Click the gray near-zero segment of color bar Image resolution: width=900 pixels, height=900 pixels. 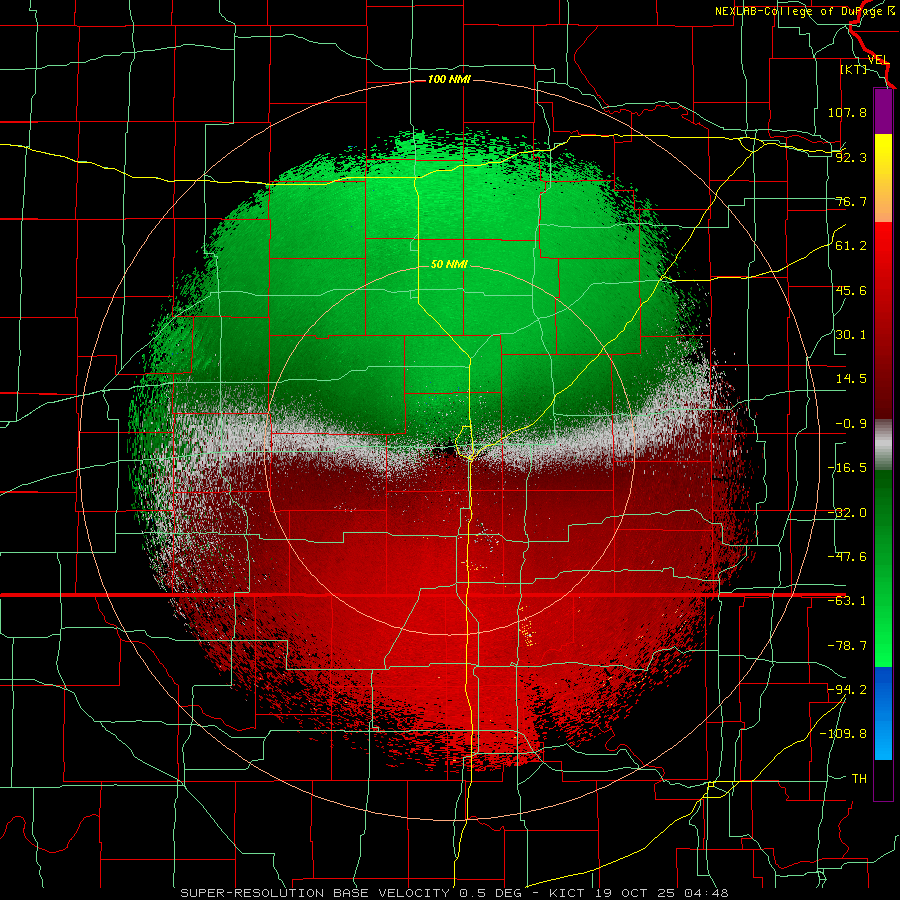coord(883,445)
